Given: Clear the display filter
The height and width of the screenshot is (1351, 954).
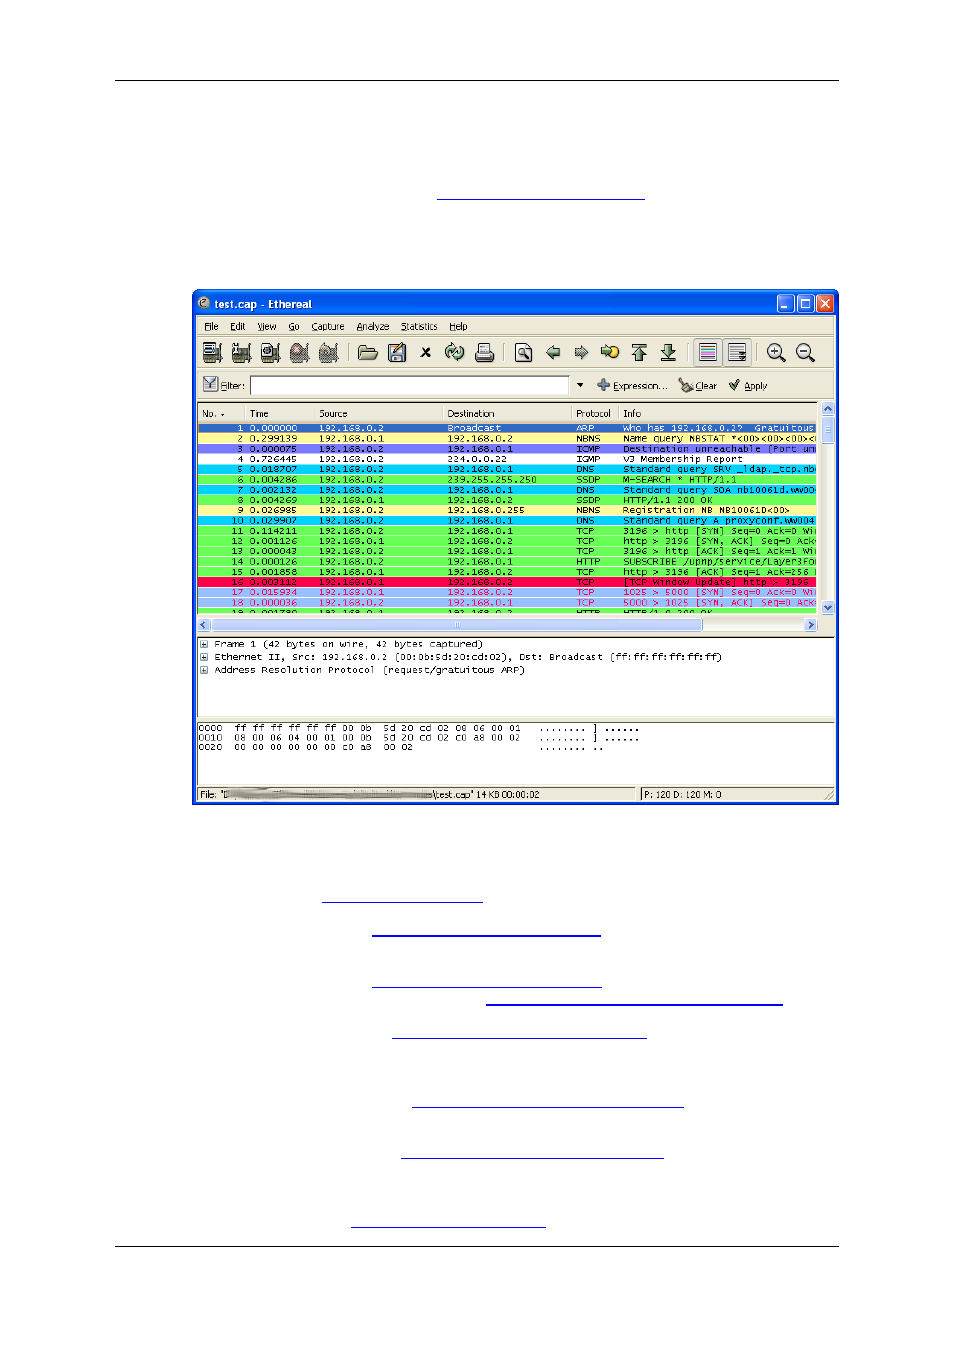Looking at the screenshot, I should (x=697, y=385).
